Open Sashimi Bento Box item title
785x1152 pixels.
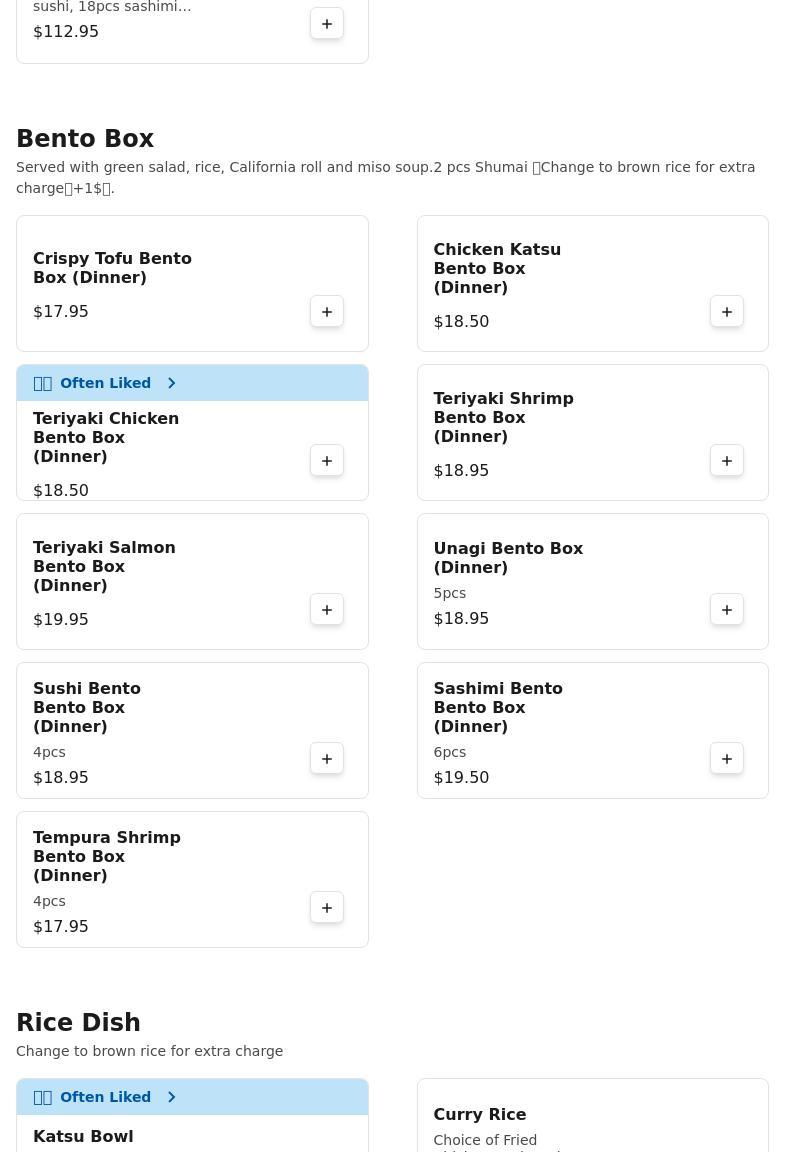click(x=497, y=707)
